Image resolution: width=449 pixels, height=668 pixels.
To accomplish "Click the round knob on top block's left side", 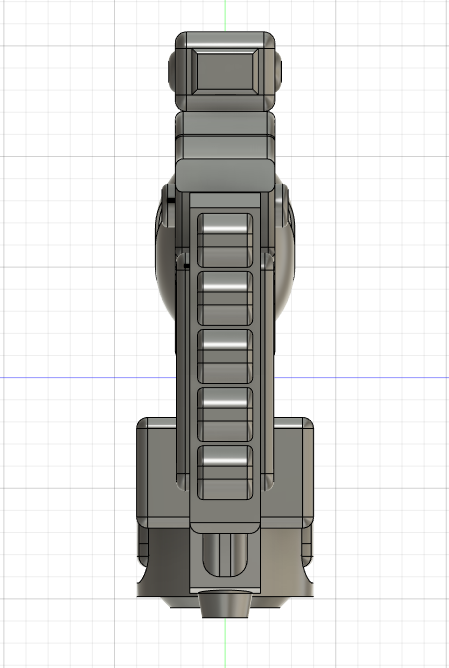I will 172,70.
